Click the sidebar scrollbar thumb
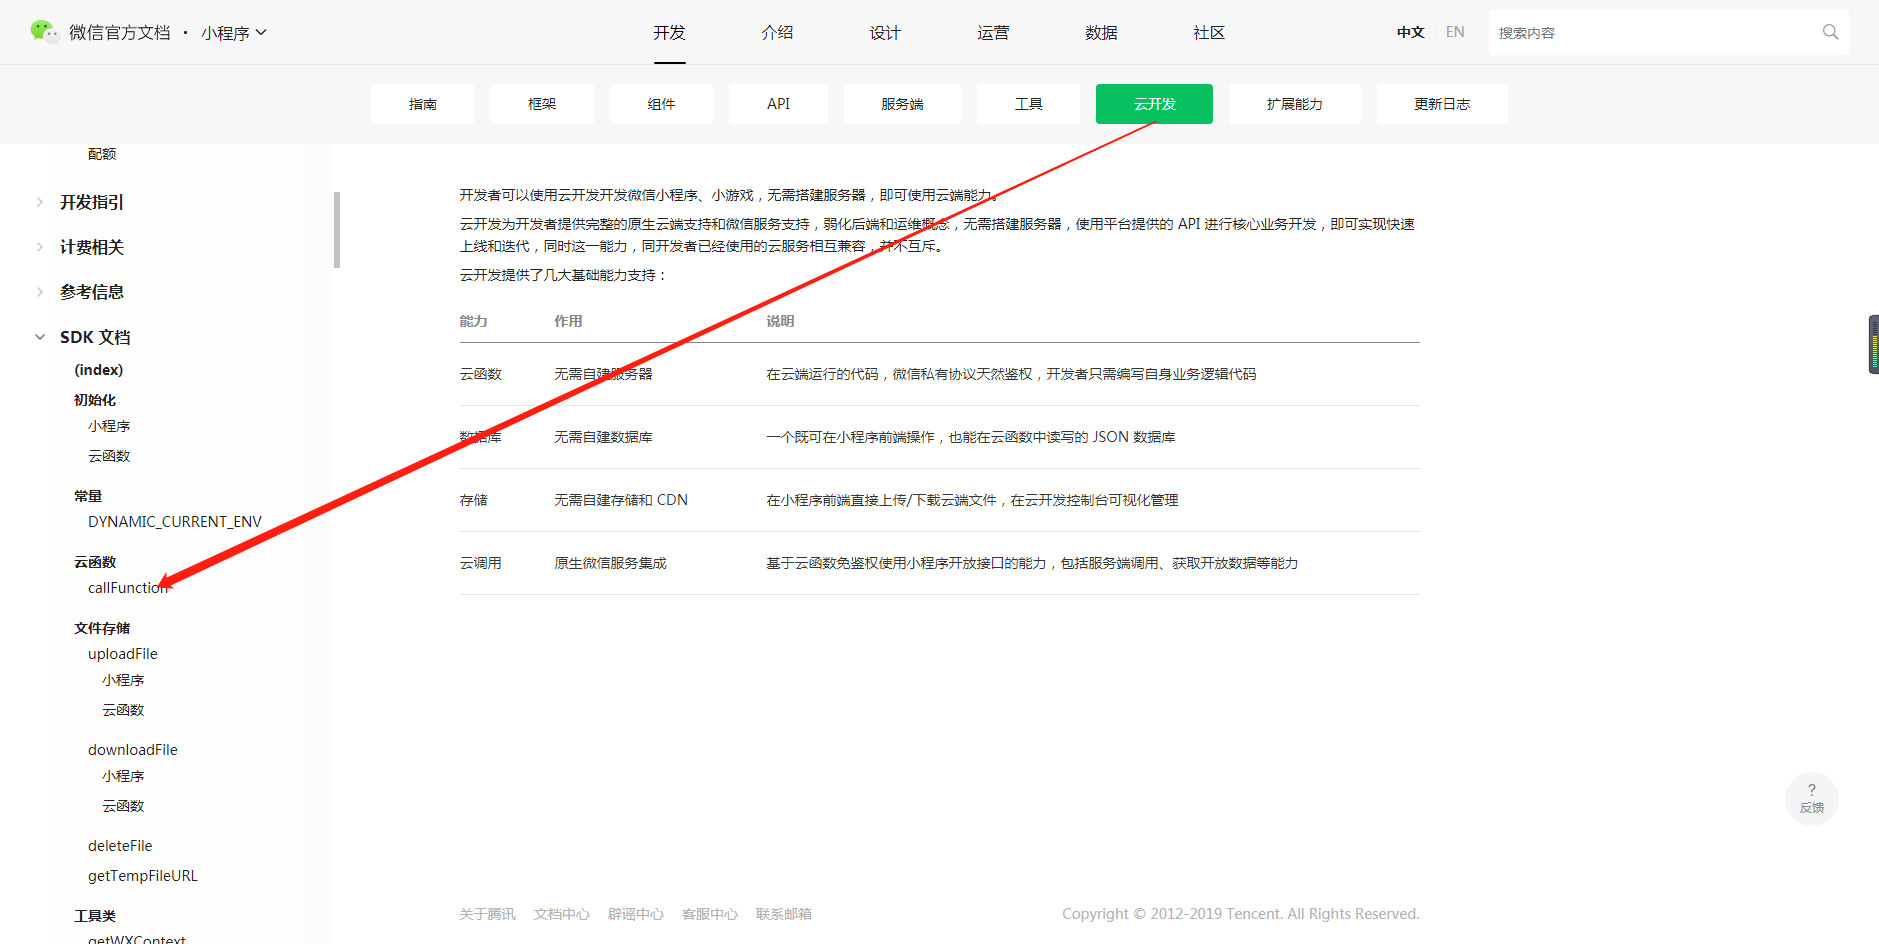 coord(337,230)
